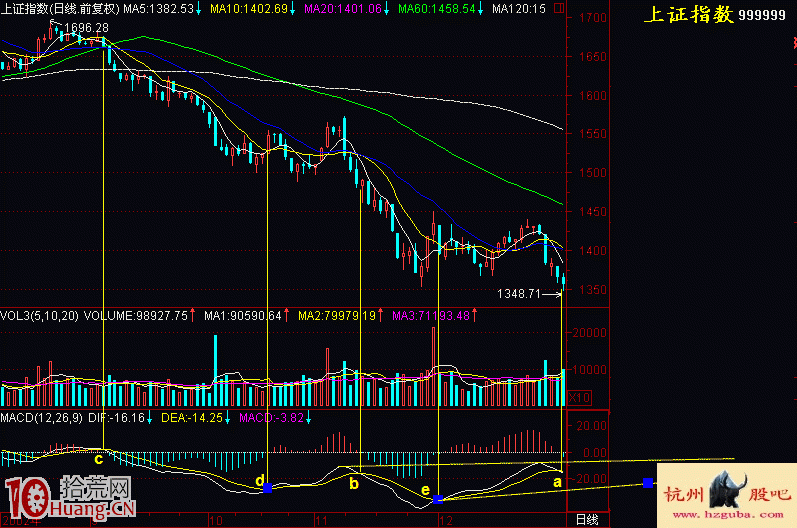Click the 1696.28 high price marker
This screenshot has width=797, height=528.
84,27
